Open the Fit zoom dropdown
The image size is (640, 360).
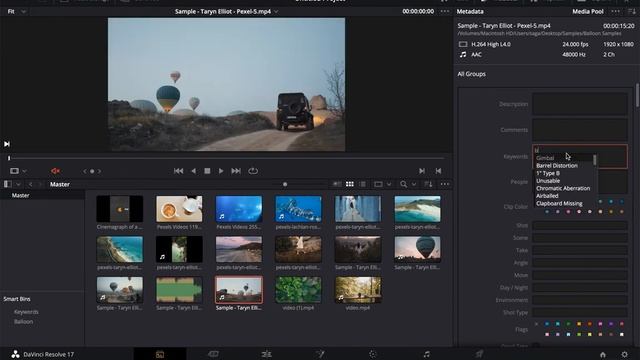pyautogui.click(x=16, y=11)
